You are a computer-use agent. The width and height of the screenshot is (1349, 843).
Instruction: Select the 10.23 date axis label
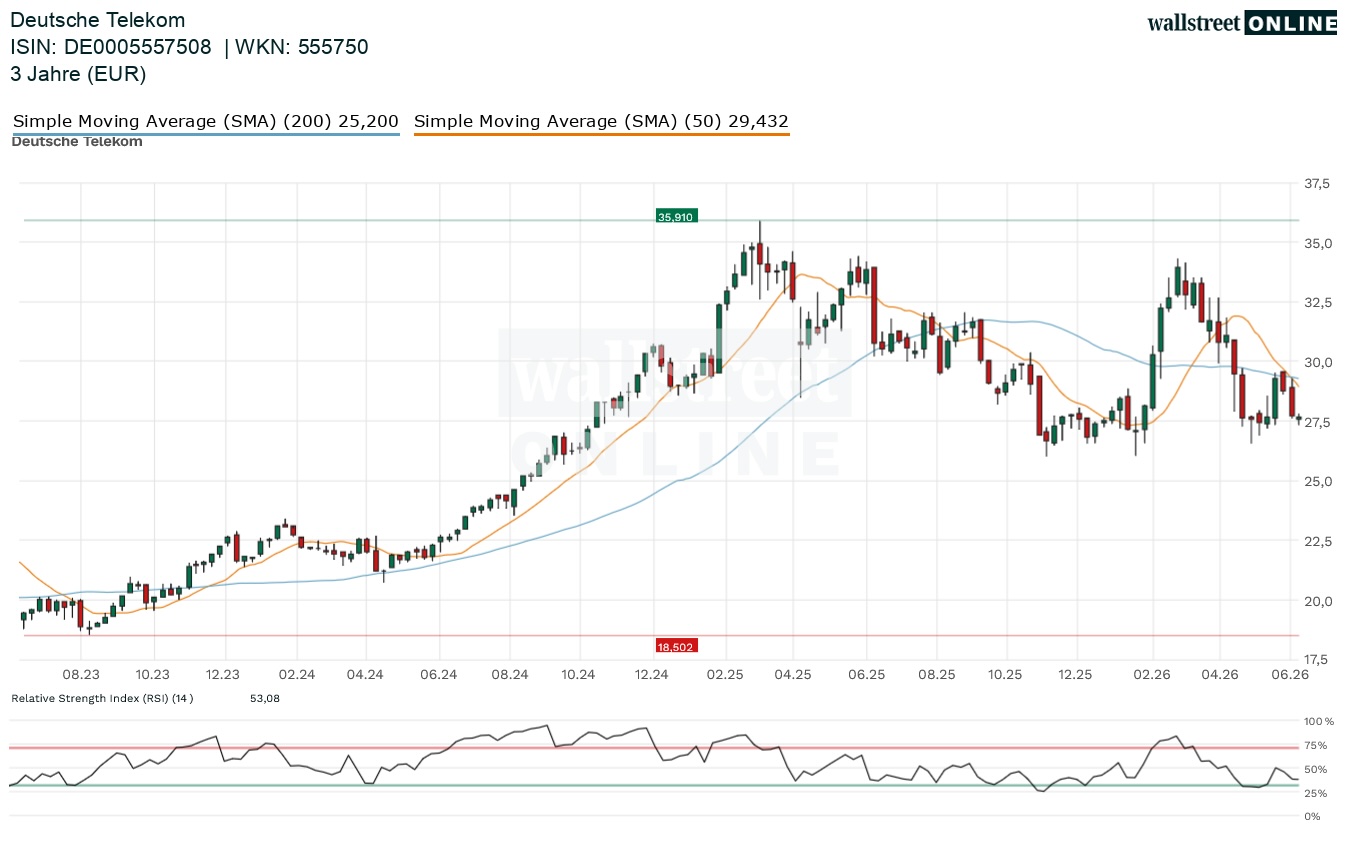click(152, 675)
